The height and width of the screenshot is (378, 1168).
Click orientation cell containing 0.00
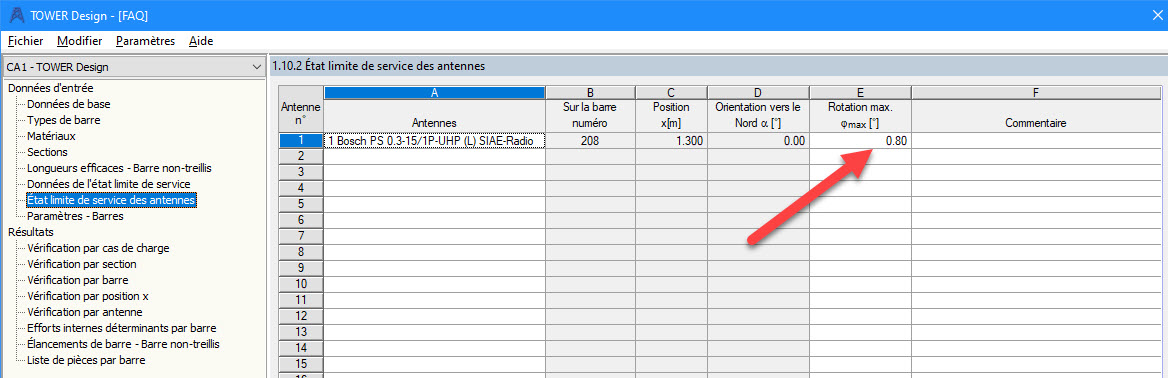pos(758,140)
